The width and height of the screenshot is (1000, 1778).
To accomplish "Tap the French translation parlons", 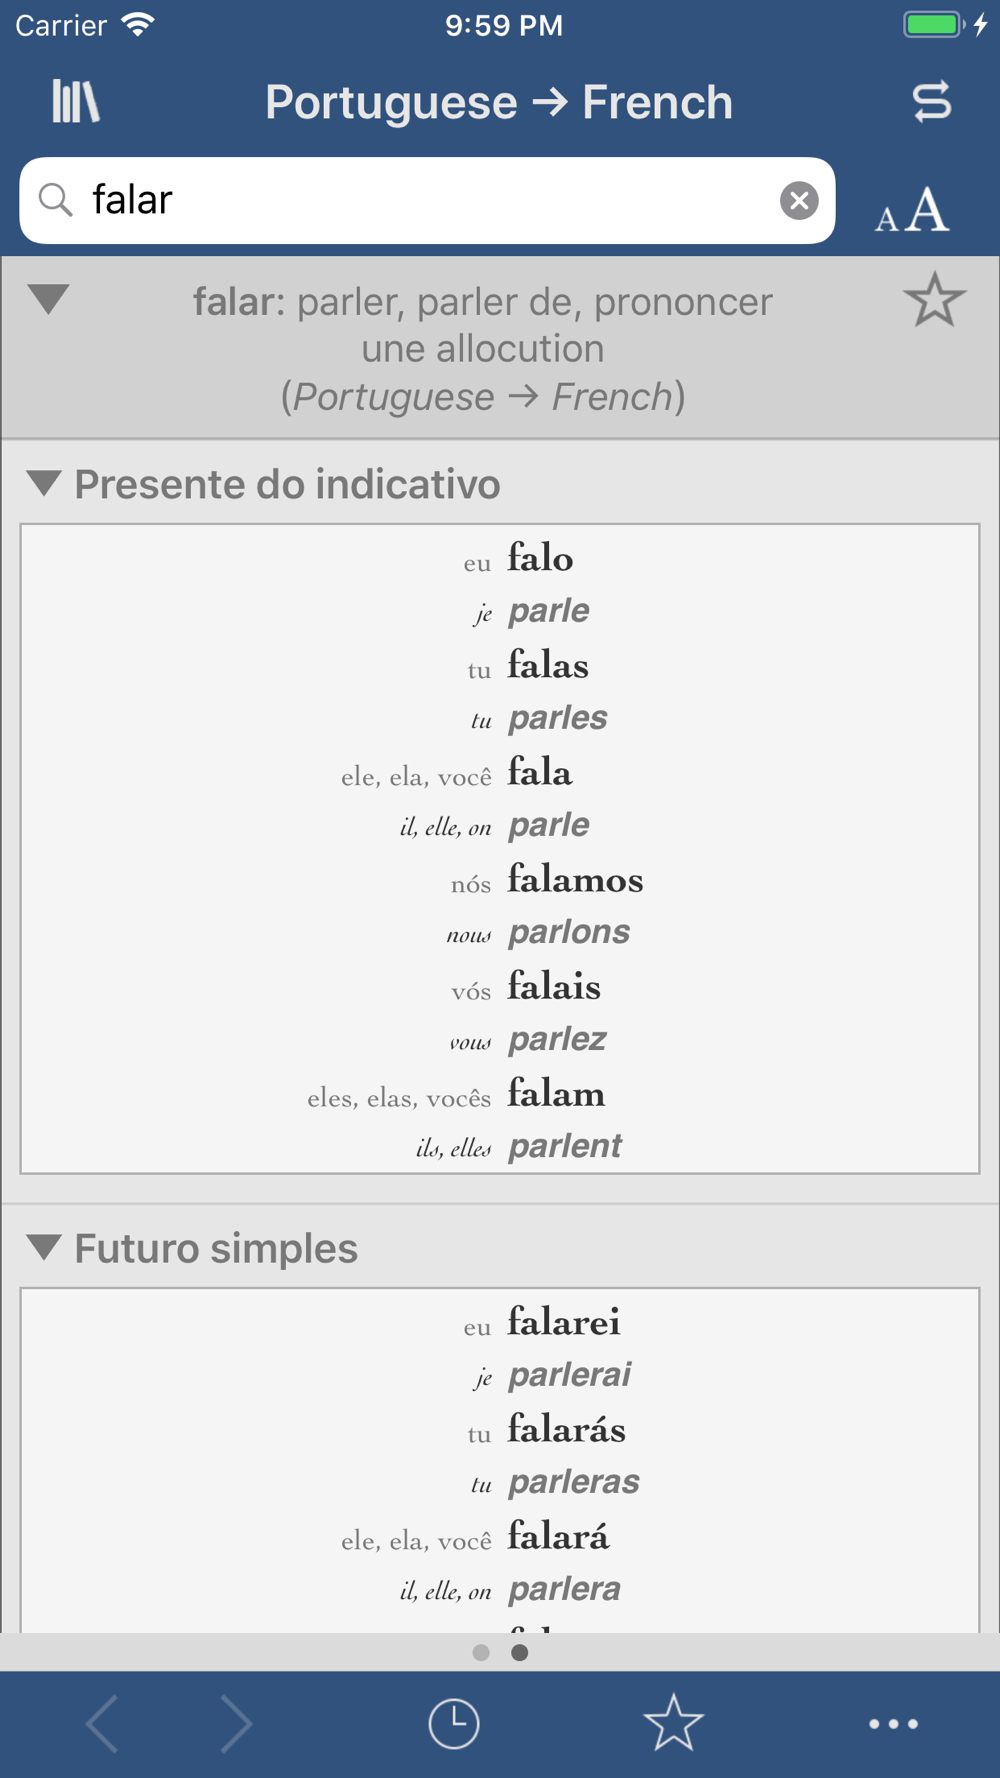I will tap(569, 933).
